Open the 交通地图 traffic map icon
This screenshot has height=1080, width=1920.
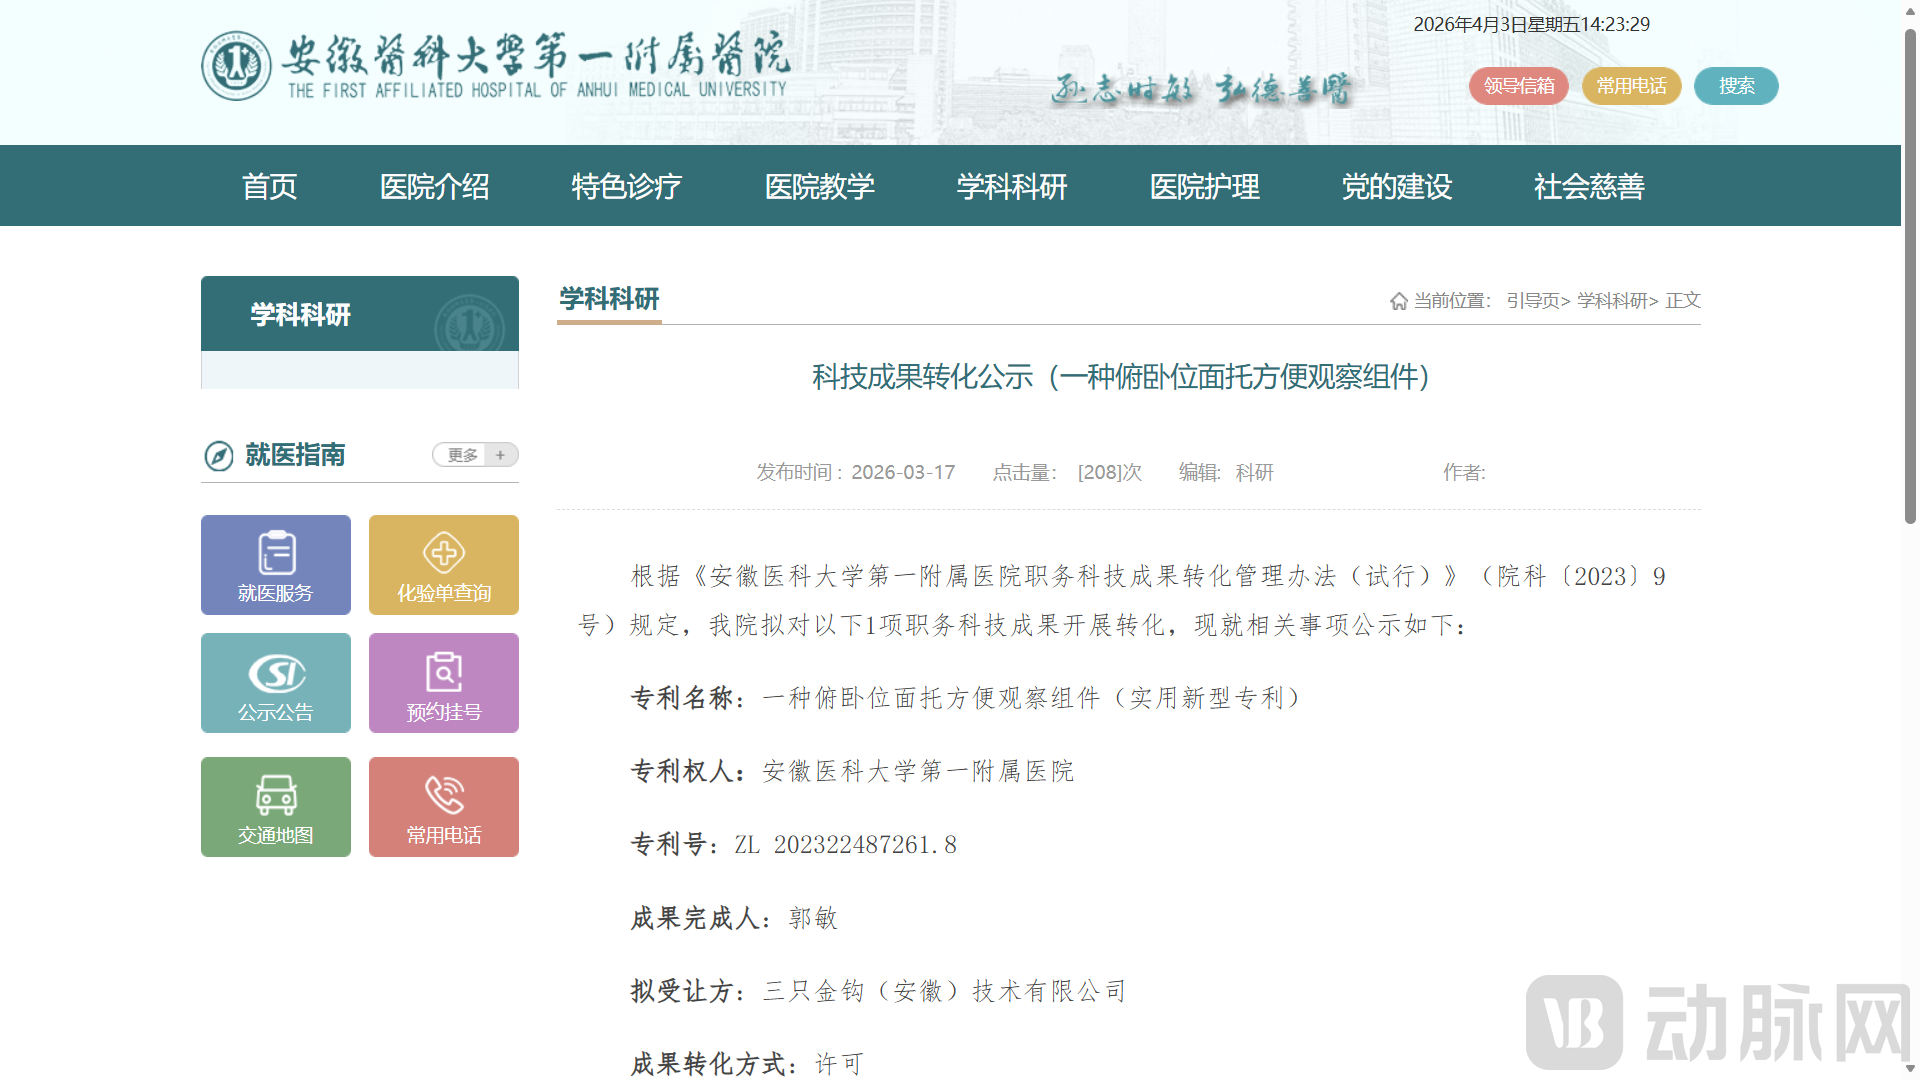pyautogui.click(x=275, y=806)
